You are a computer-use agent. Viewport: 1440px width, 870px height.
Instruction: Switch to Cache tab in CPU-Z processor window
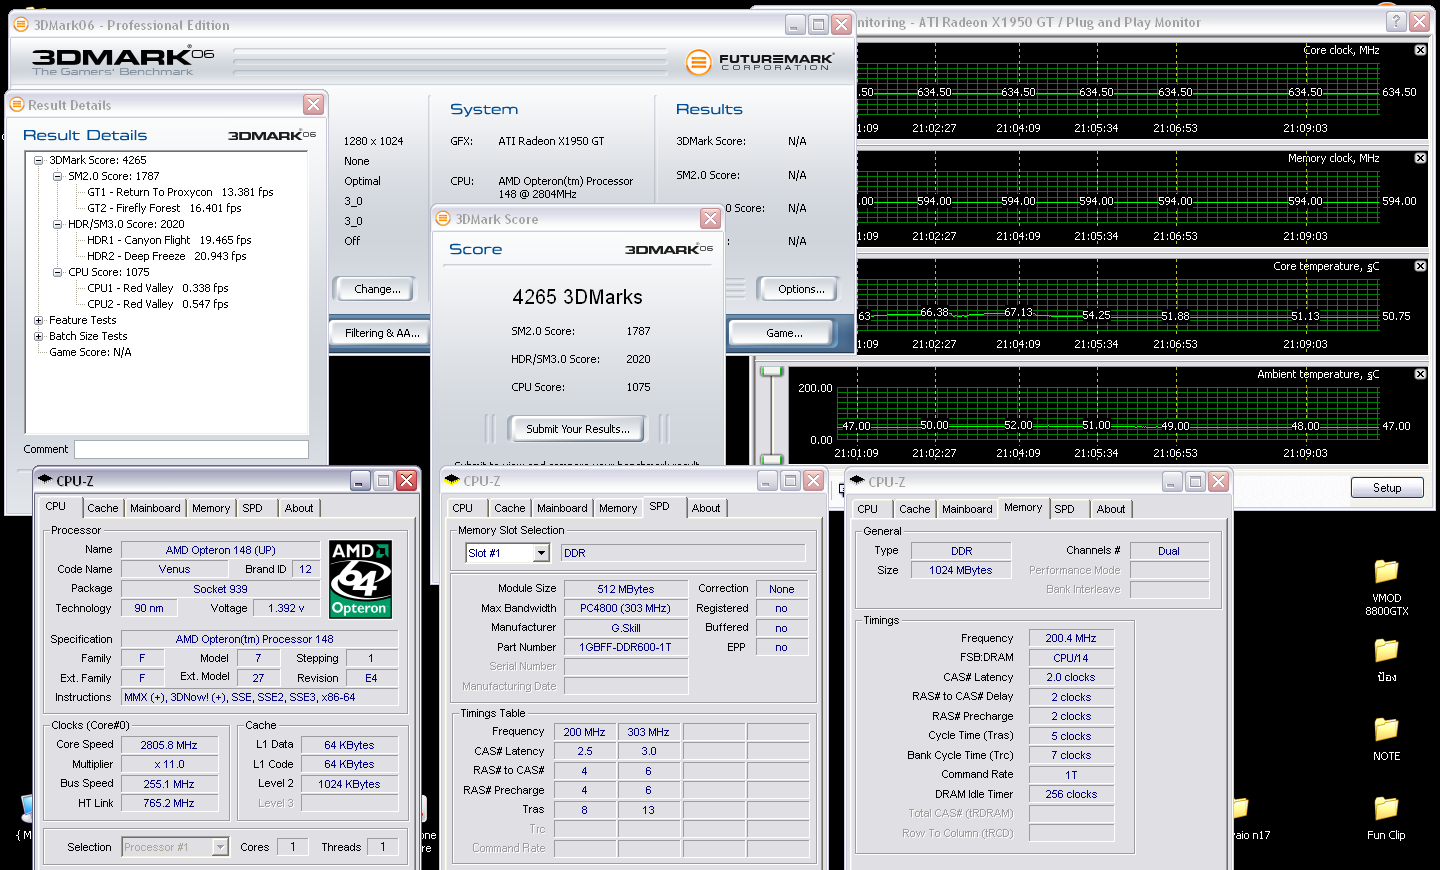103,508
